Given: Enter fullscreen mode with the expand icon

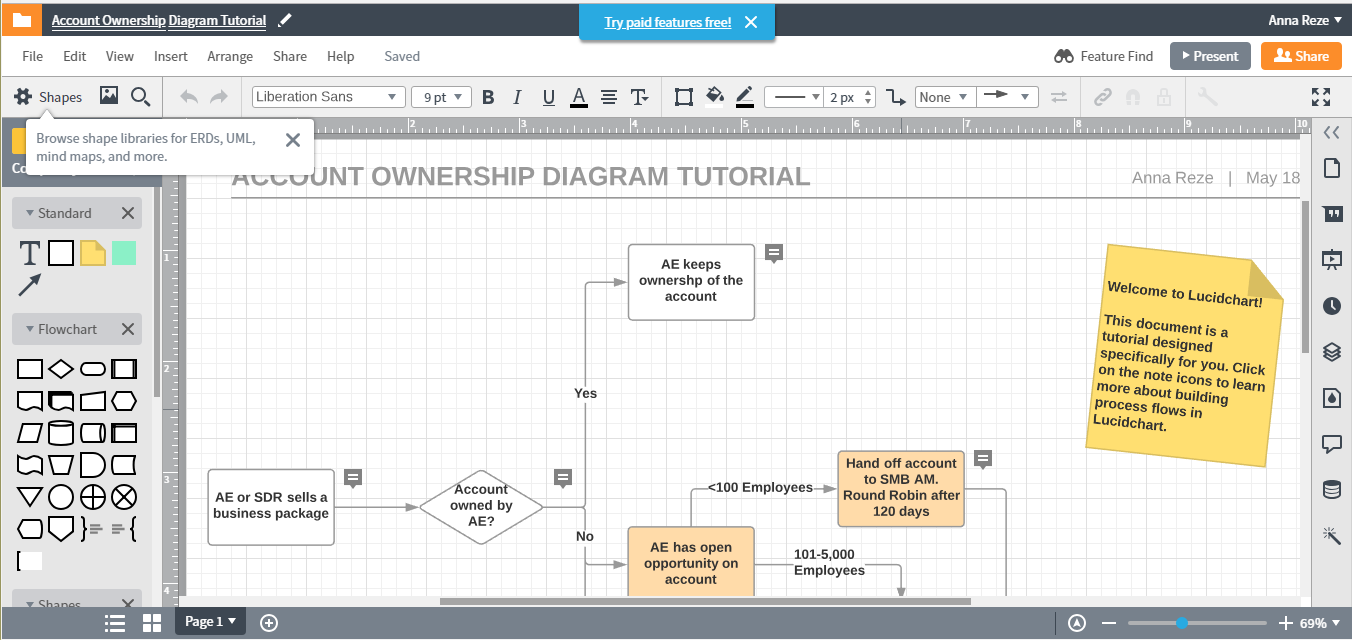Looking at the screenshot, I should pyautogui.click(x=1321, y=97).
